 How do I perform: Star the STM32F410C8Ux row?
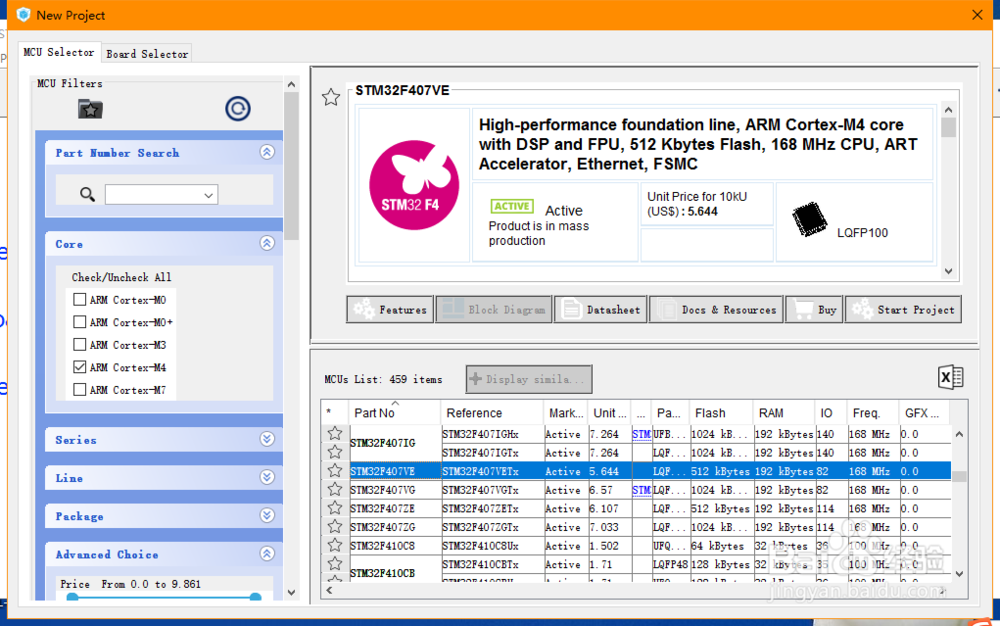(335, 545)
